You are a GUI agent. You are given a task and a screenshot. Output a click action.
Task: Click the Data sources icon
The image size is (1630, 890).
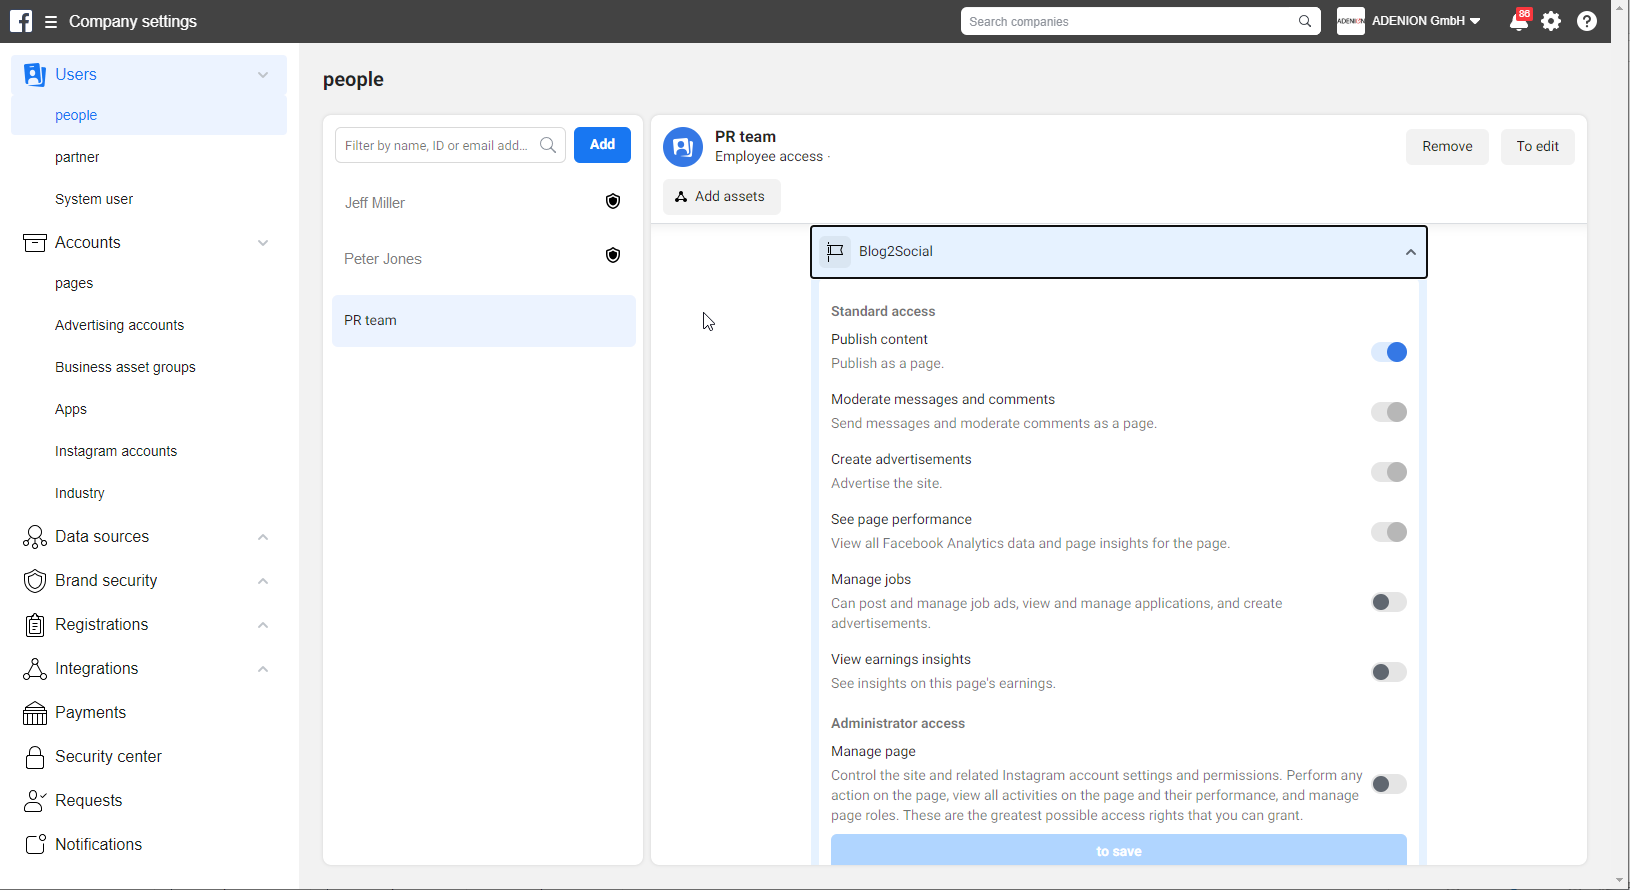pyautogui.click(x=35, y=537)
